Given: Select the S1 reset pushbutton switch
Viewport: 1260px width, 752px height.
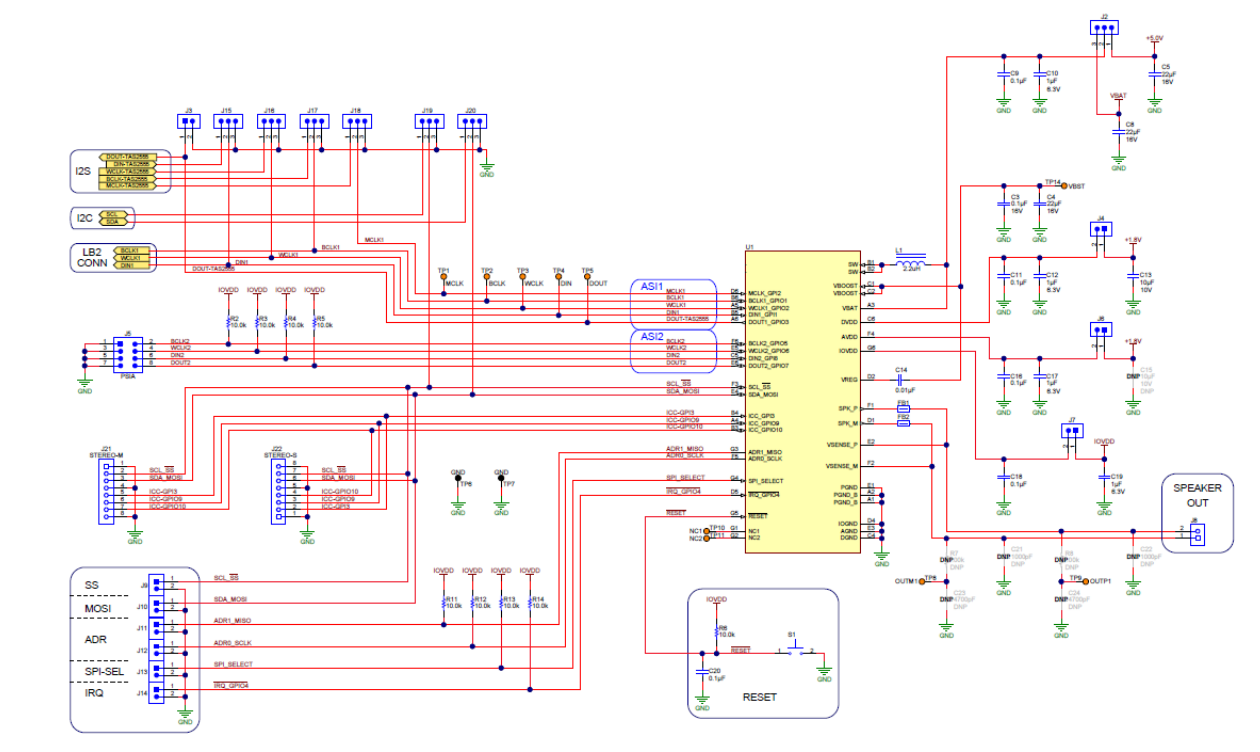Looking at the screenshot, I should [796, 652].
